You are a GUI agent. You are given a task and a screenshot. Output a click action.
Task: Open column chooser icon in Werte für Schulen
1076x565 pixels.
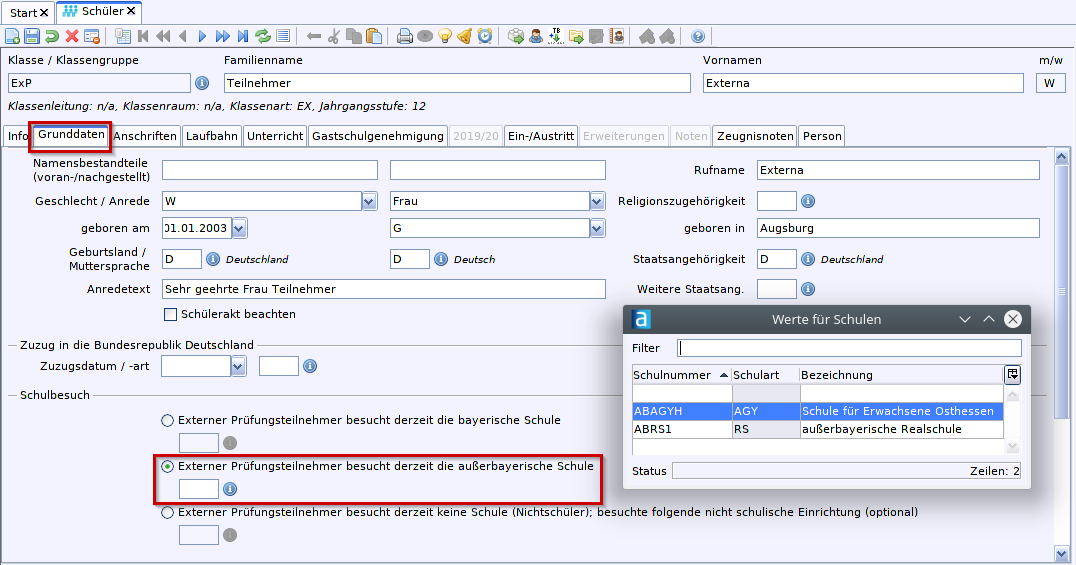(1012, 375)
